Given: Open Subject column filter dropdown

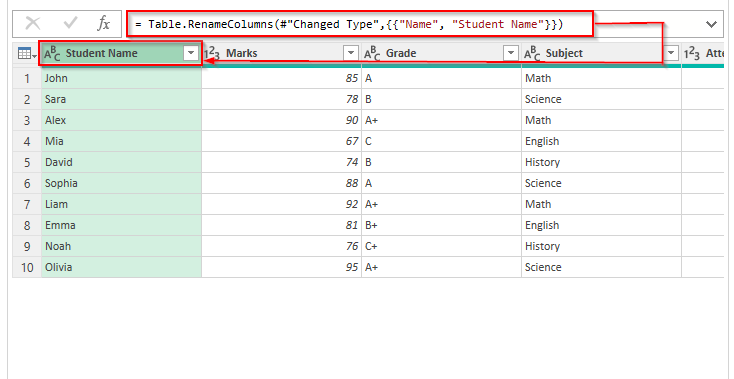Looking at the screenshot, I should 672,54.
